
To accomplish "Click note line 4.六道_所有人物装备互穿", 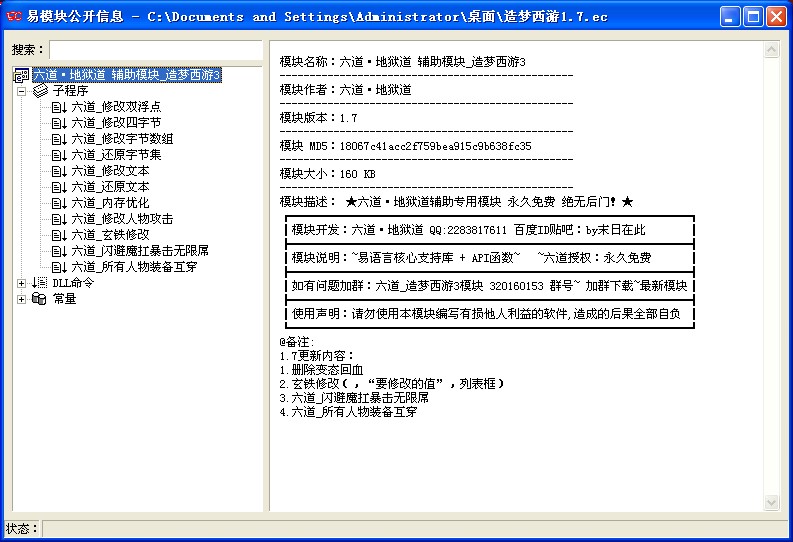I will [348, 412].
